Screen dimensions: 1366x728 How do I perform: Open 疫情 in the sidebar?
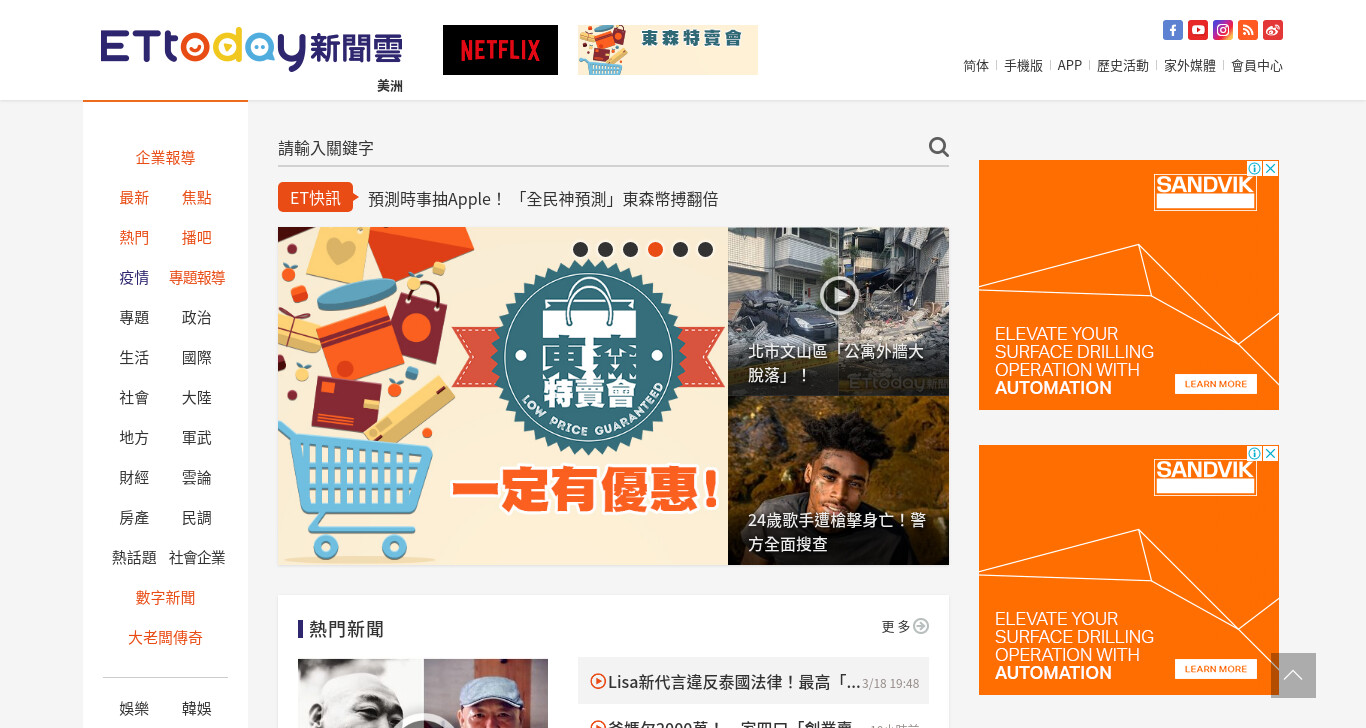(134, 277)
